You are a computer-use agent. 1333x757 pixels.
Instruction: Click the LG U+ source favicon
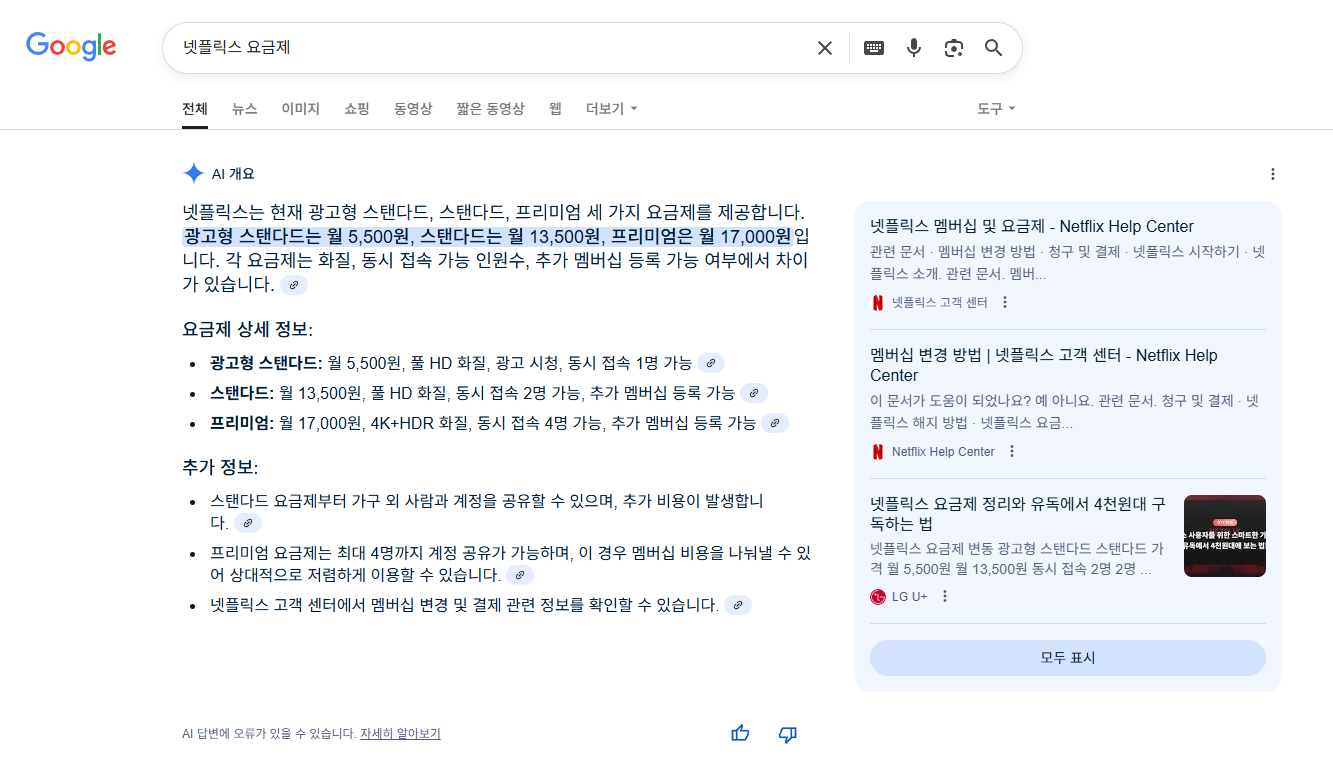[878, 597]
